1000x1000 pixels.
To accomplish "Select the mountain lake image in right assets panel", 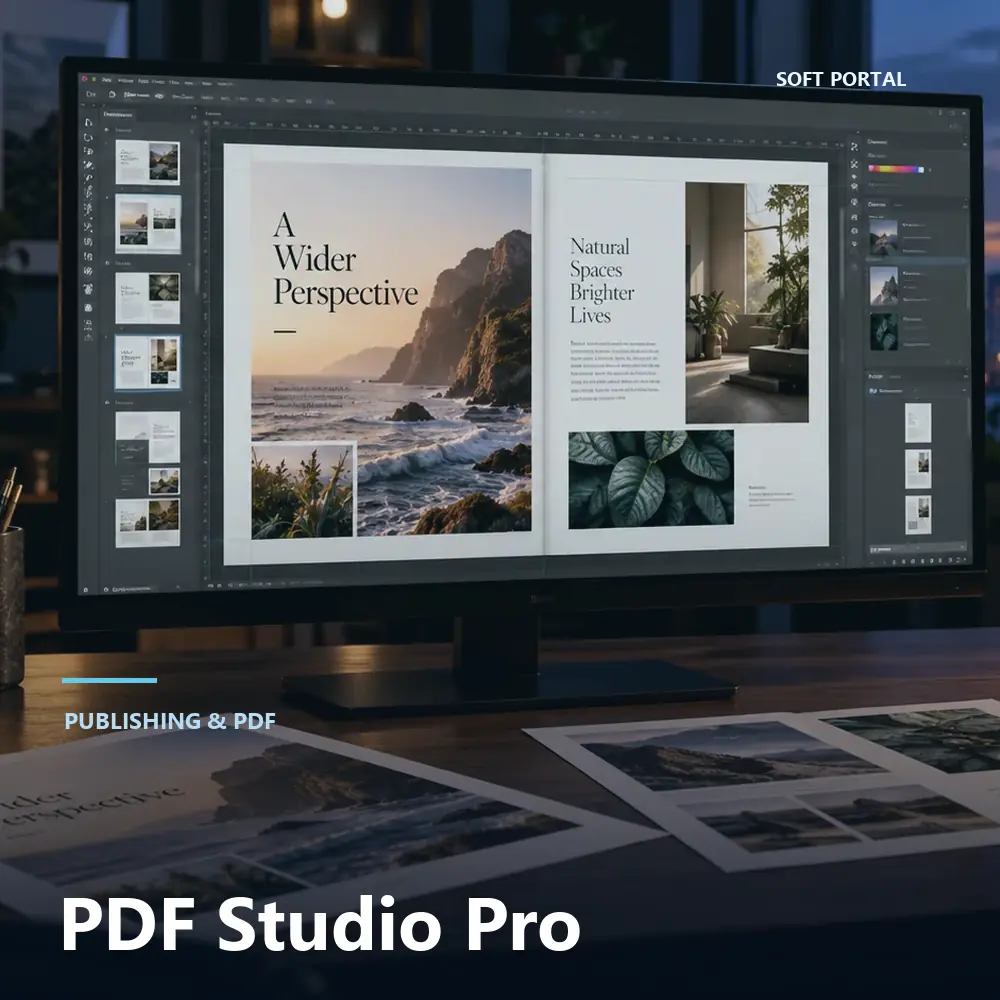I will coord(883,236).
